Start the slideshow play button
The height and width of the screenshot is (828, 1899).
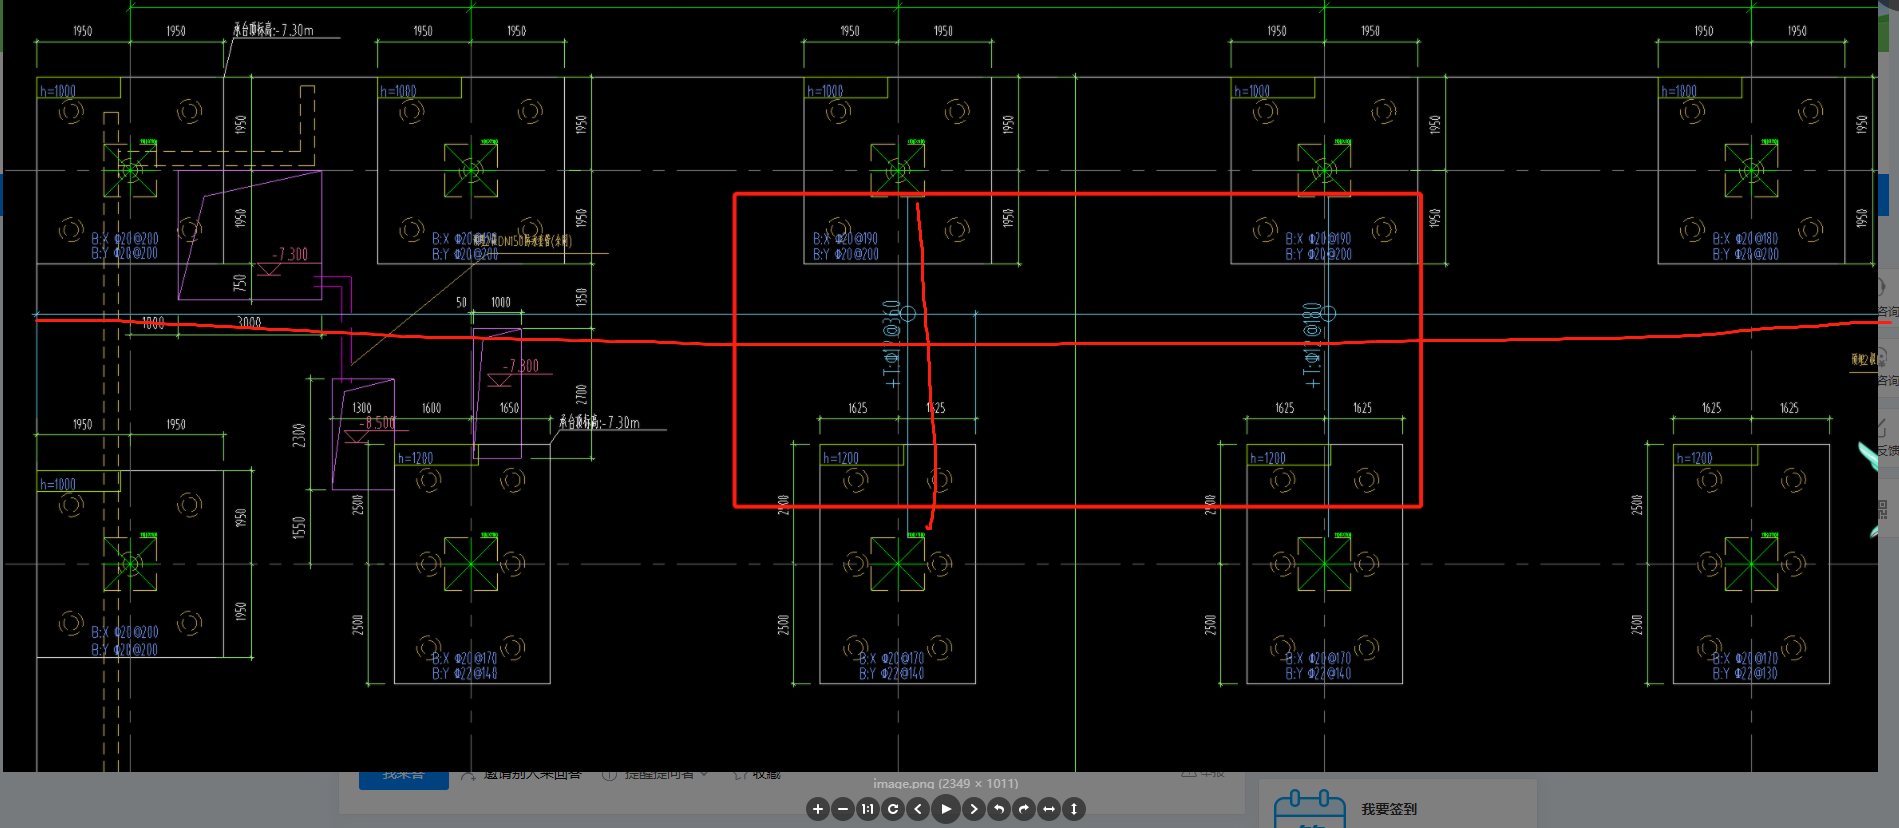946,809
